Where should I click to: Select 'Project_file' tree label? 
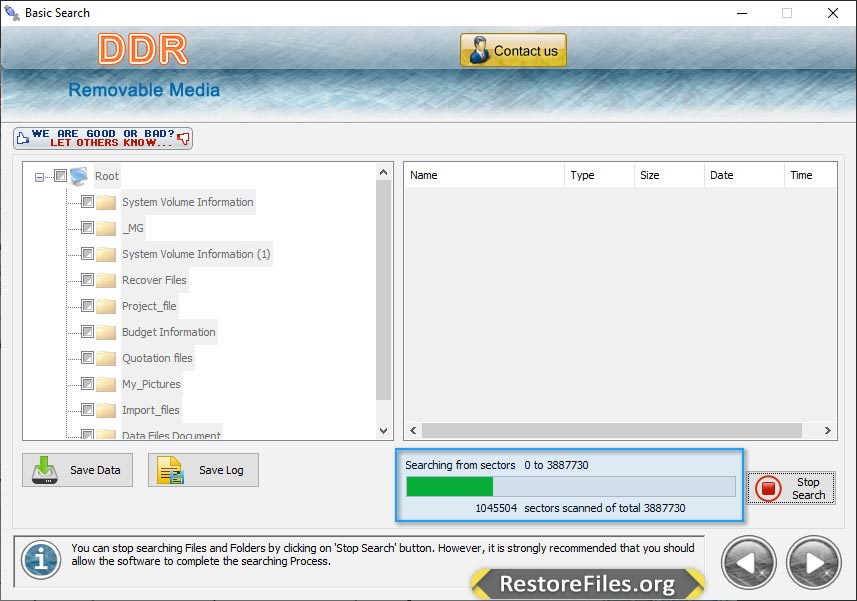pos(149,306)
